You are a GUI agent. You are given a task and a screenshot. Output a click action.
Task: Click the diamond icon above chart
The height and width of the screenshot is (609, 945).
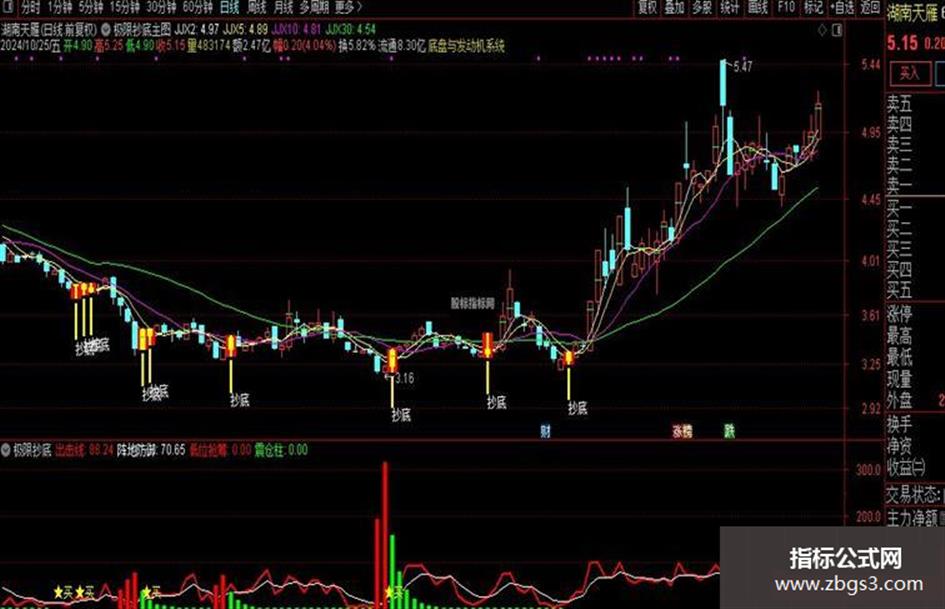tap(822, 30)
